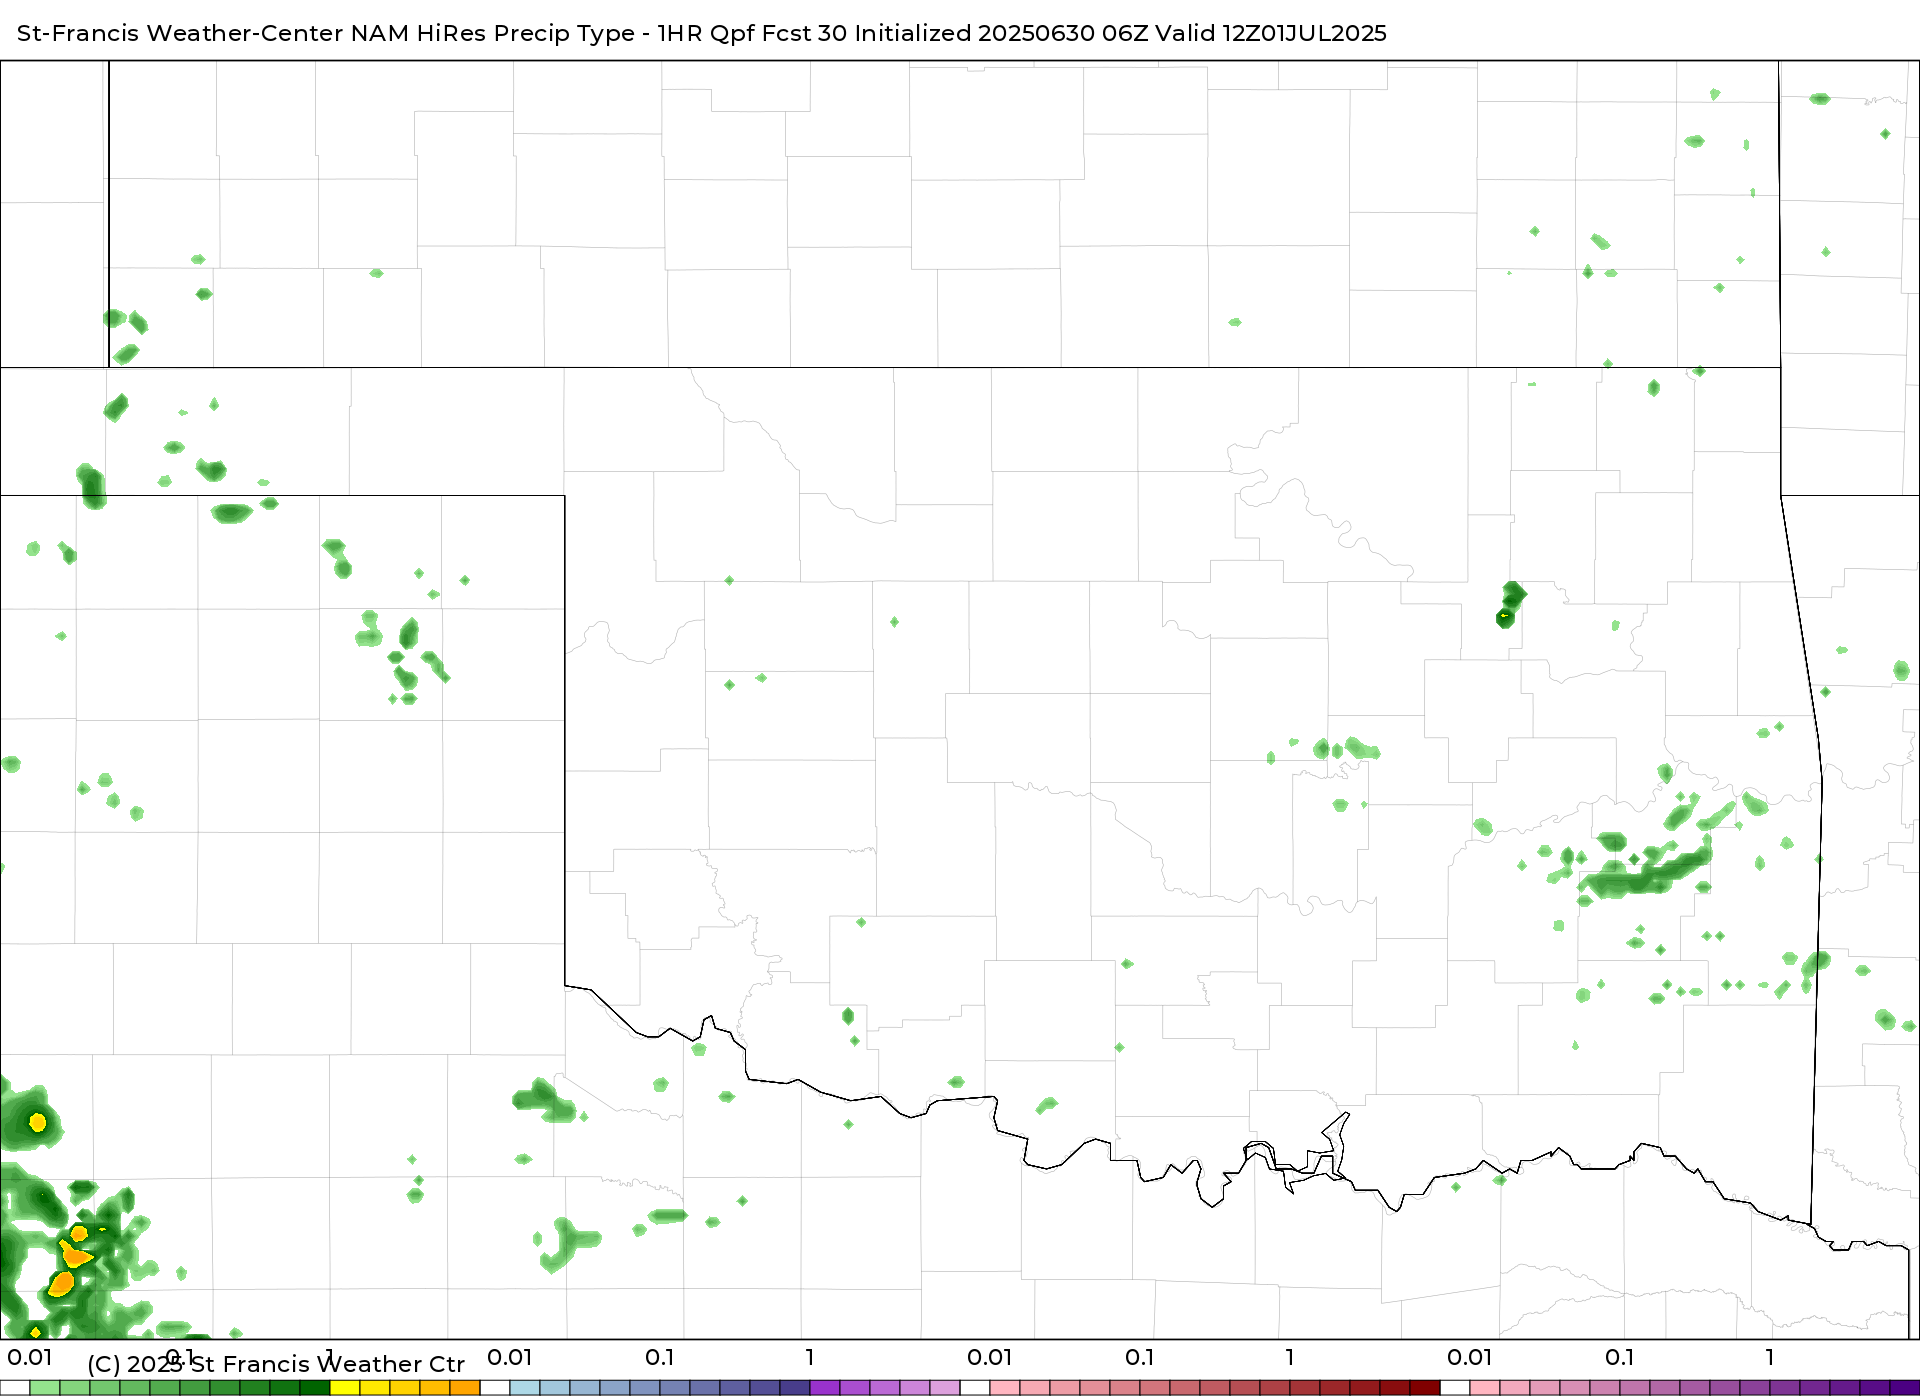Click the '0.01' label above green scale
This screenshot has height=1400, width=1920.
[x=30, y=1358]
